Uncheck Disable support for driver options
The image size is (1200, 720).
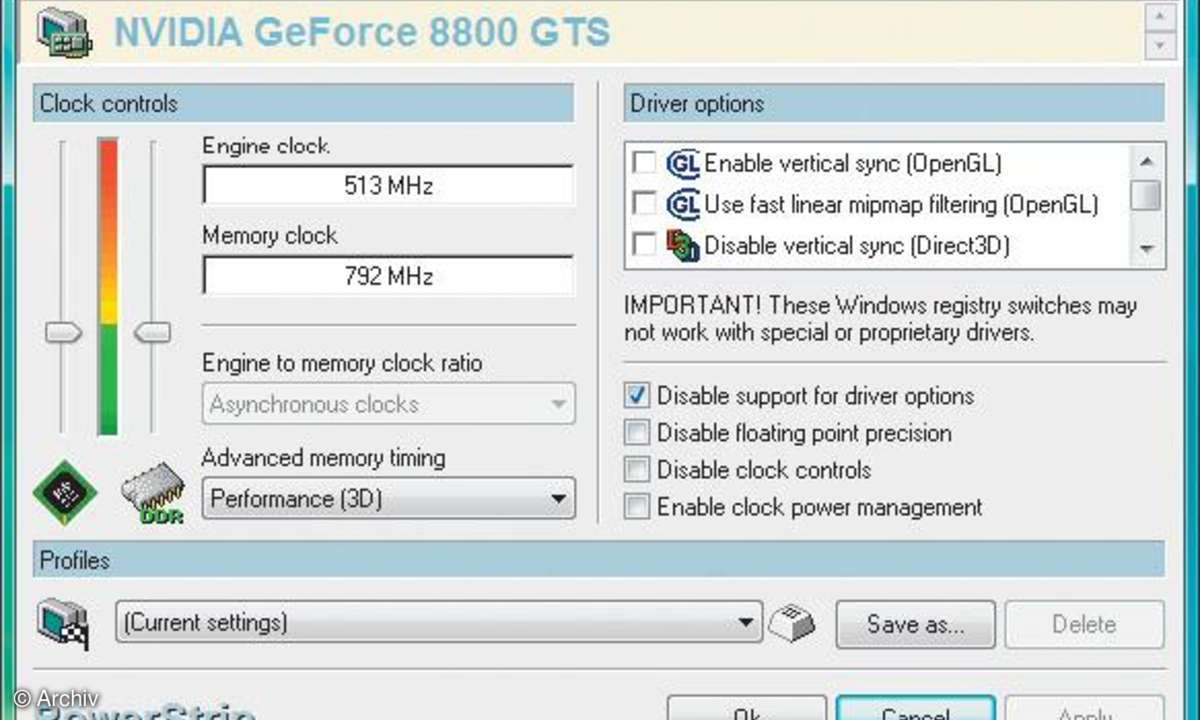[x=637, y=396]
